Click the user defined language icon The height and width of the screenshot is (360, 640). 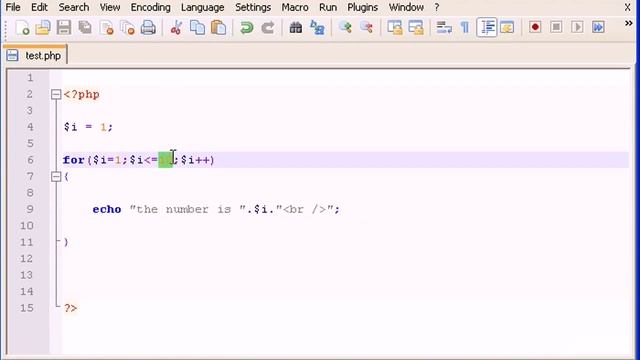pos(508,27)
